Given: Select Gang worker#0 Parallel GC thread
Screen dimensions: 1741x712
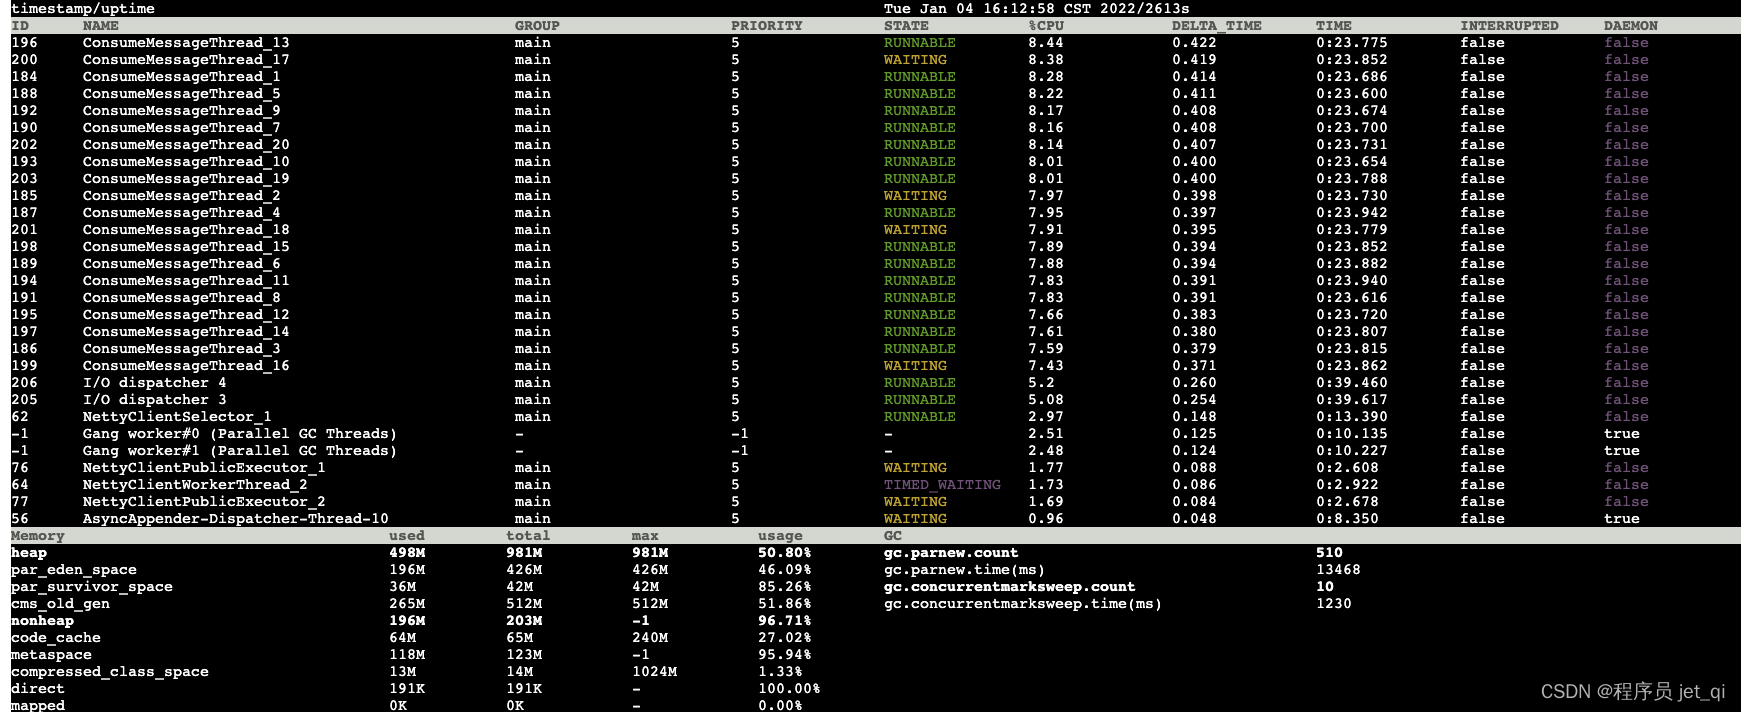Looking at the screenshot, I should (239, 434).
